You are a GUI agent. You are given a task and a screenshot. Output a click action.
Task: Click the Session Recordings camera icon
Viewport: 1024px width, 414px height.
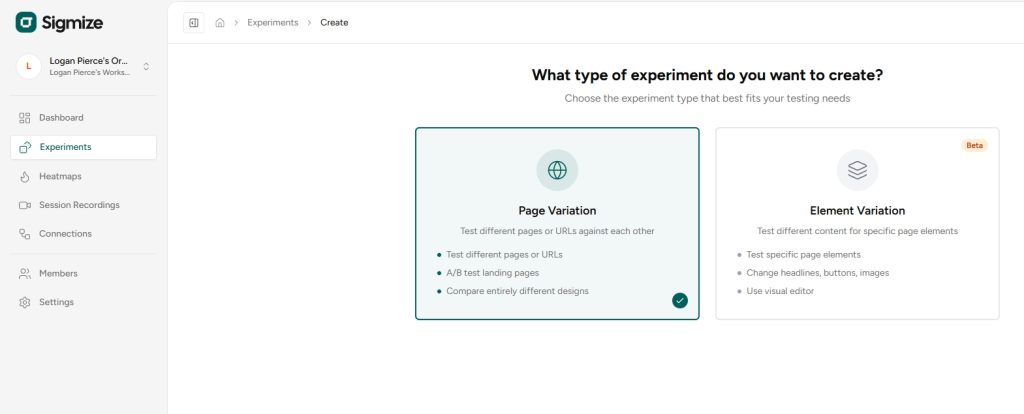[x=25, y=205]
